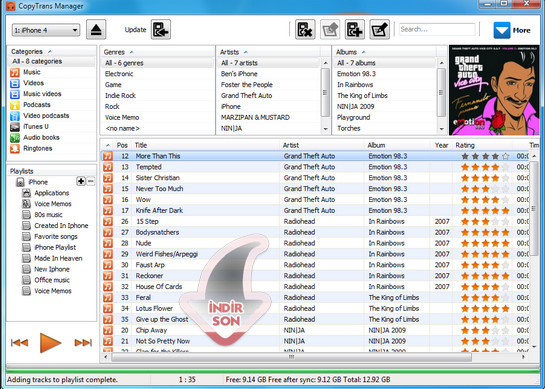Click the Update sync icon button
Image resolution: width=545 pixels, height=389 pixels.
point(161,30)
